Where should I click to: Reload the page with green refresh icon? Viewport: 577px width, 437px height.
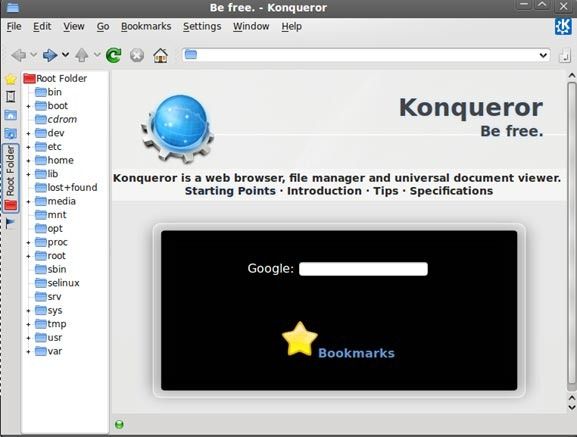[x=114, y=55]
